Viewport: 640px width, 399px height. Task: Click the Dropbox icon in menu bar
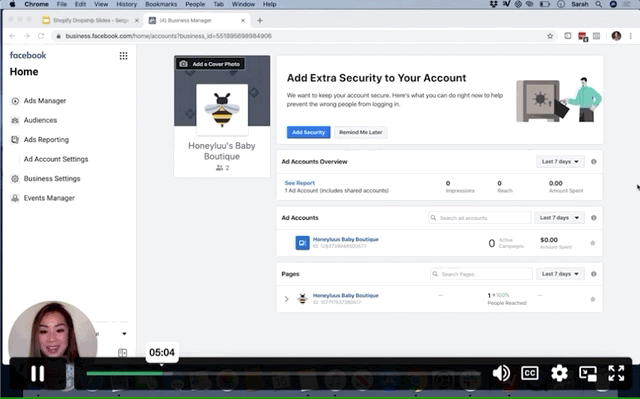click(493, 4)
